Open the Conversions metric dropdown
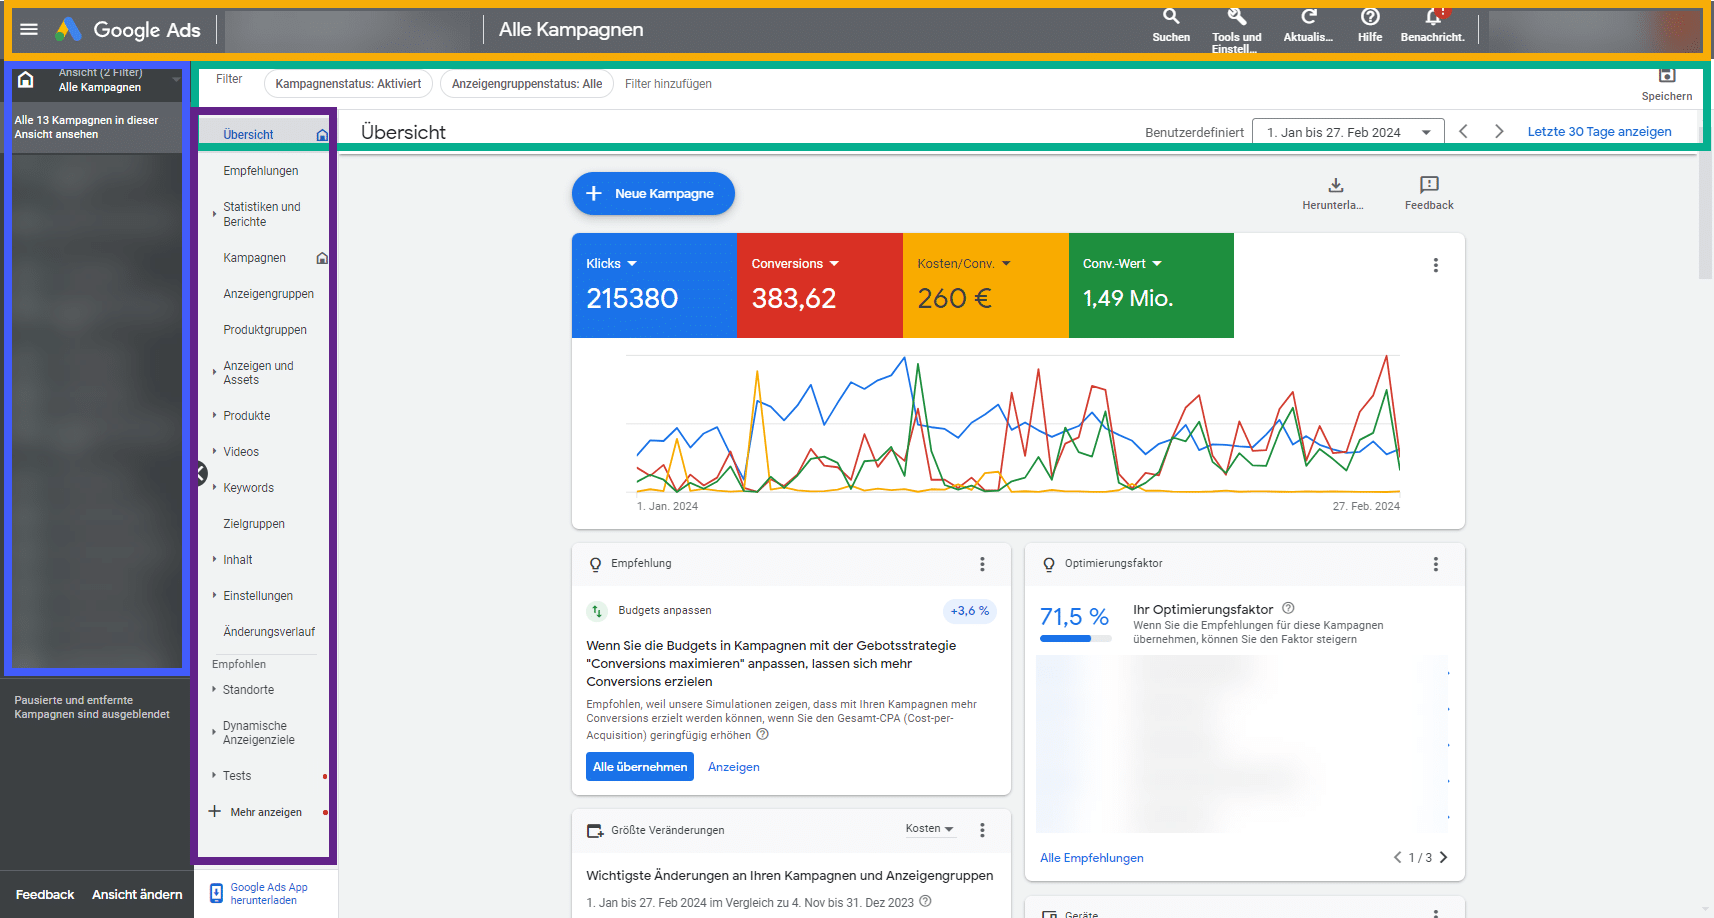Image resolution: width=1714 pixels, height=918 pixels. (x=795, y=264)
